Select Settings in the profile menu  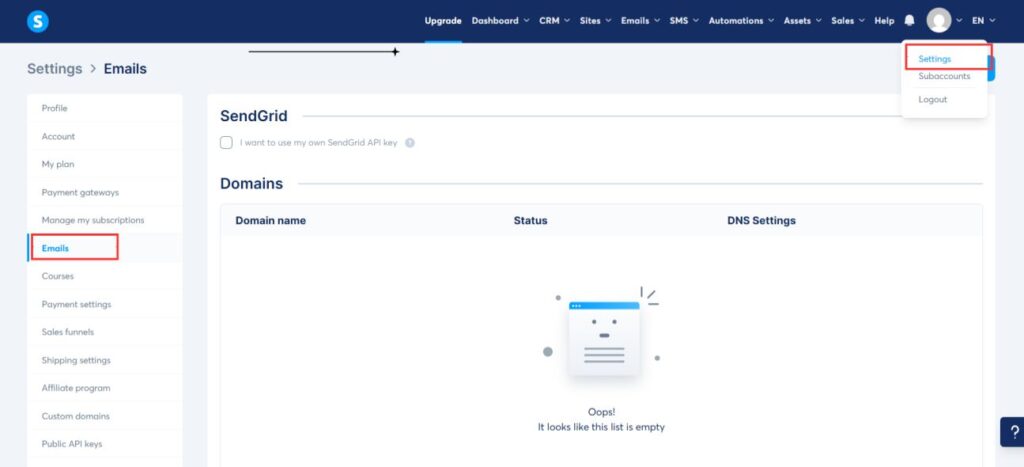[935, 59]
